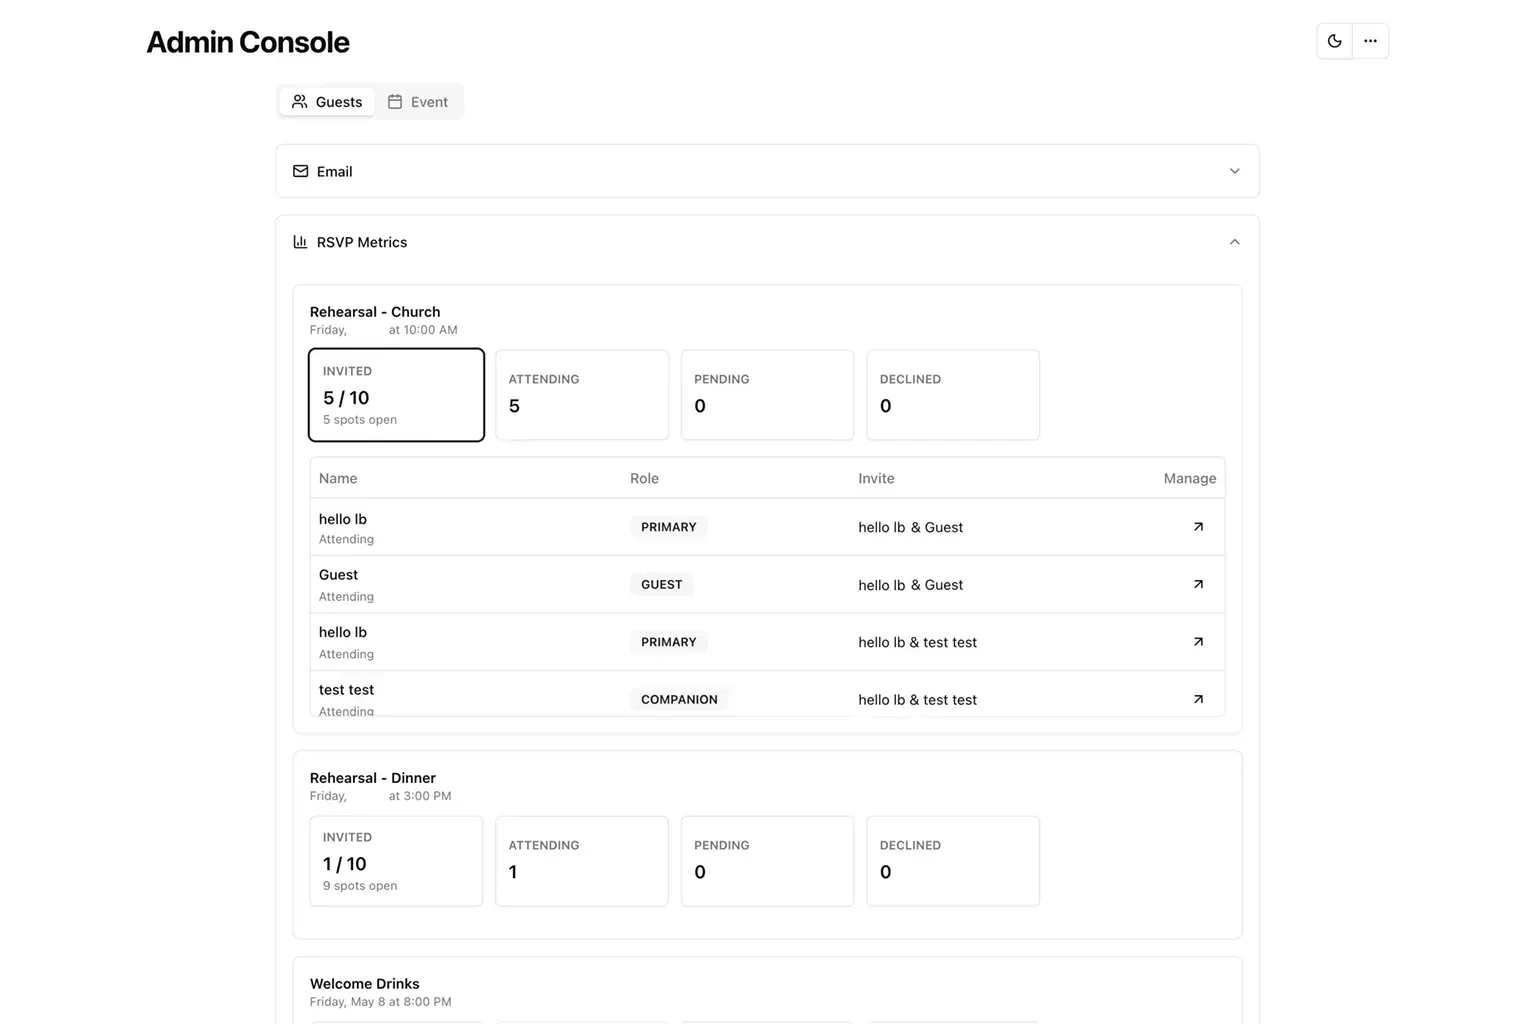
Task: Click the GUEST role badge
Action: [x=662, y=585]
